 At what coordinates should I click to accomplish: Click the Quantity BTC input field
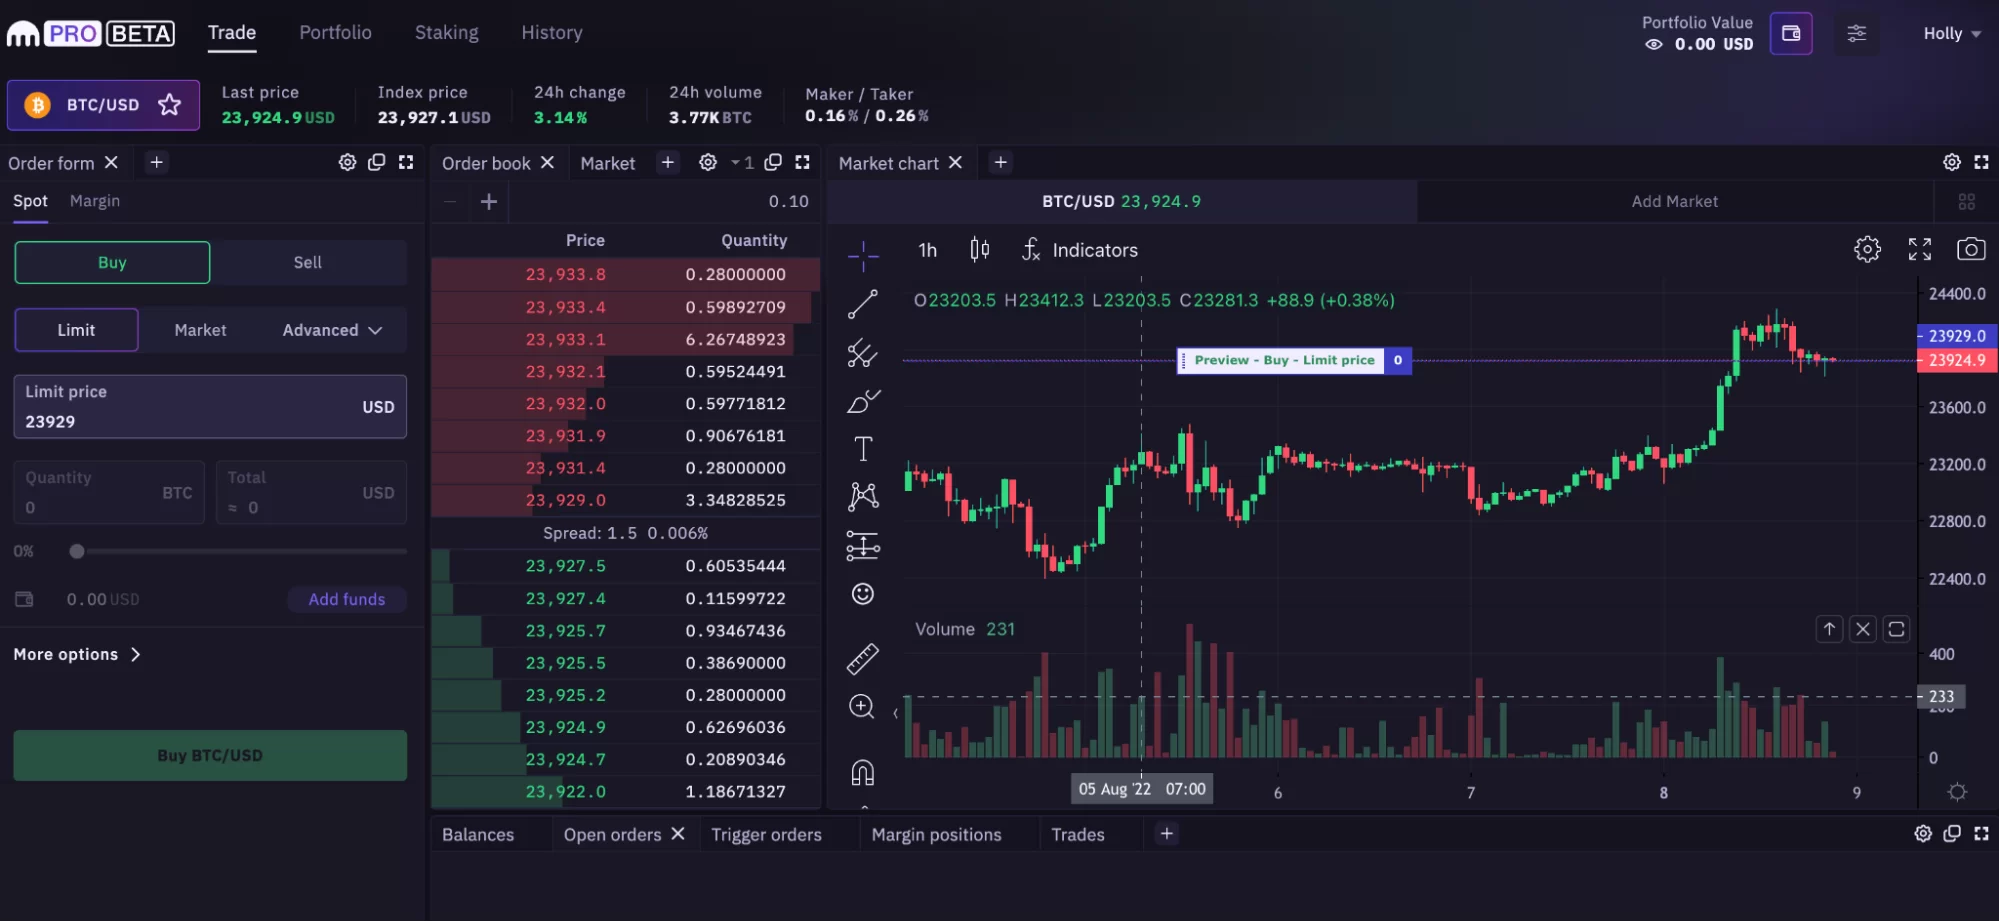point(110,492)
